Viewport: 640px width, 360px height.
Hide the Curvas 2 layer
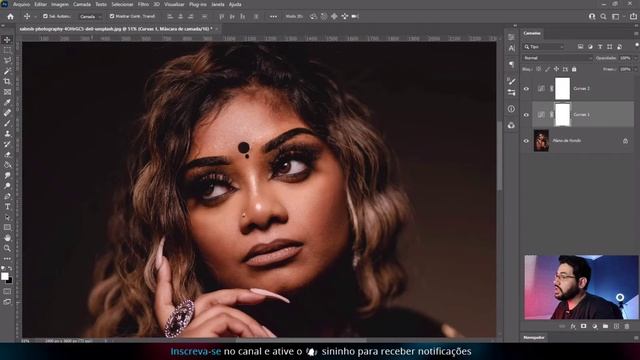(526, 89)
